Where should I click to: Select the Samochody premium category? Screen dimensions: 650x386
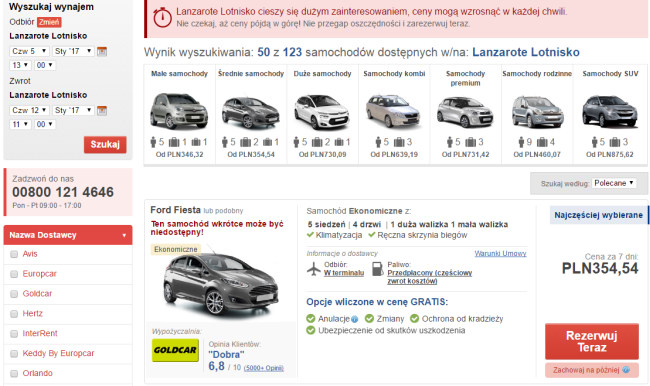point(466,114)
